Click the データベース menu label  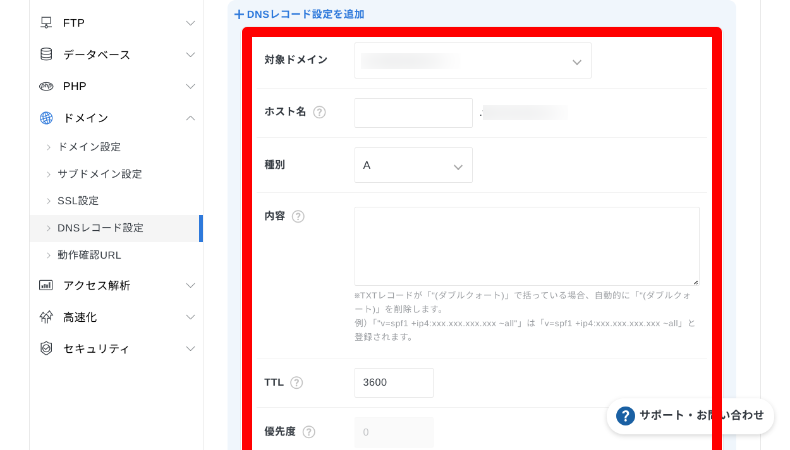coord(97,55)
